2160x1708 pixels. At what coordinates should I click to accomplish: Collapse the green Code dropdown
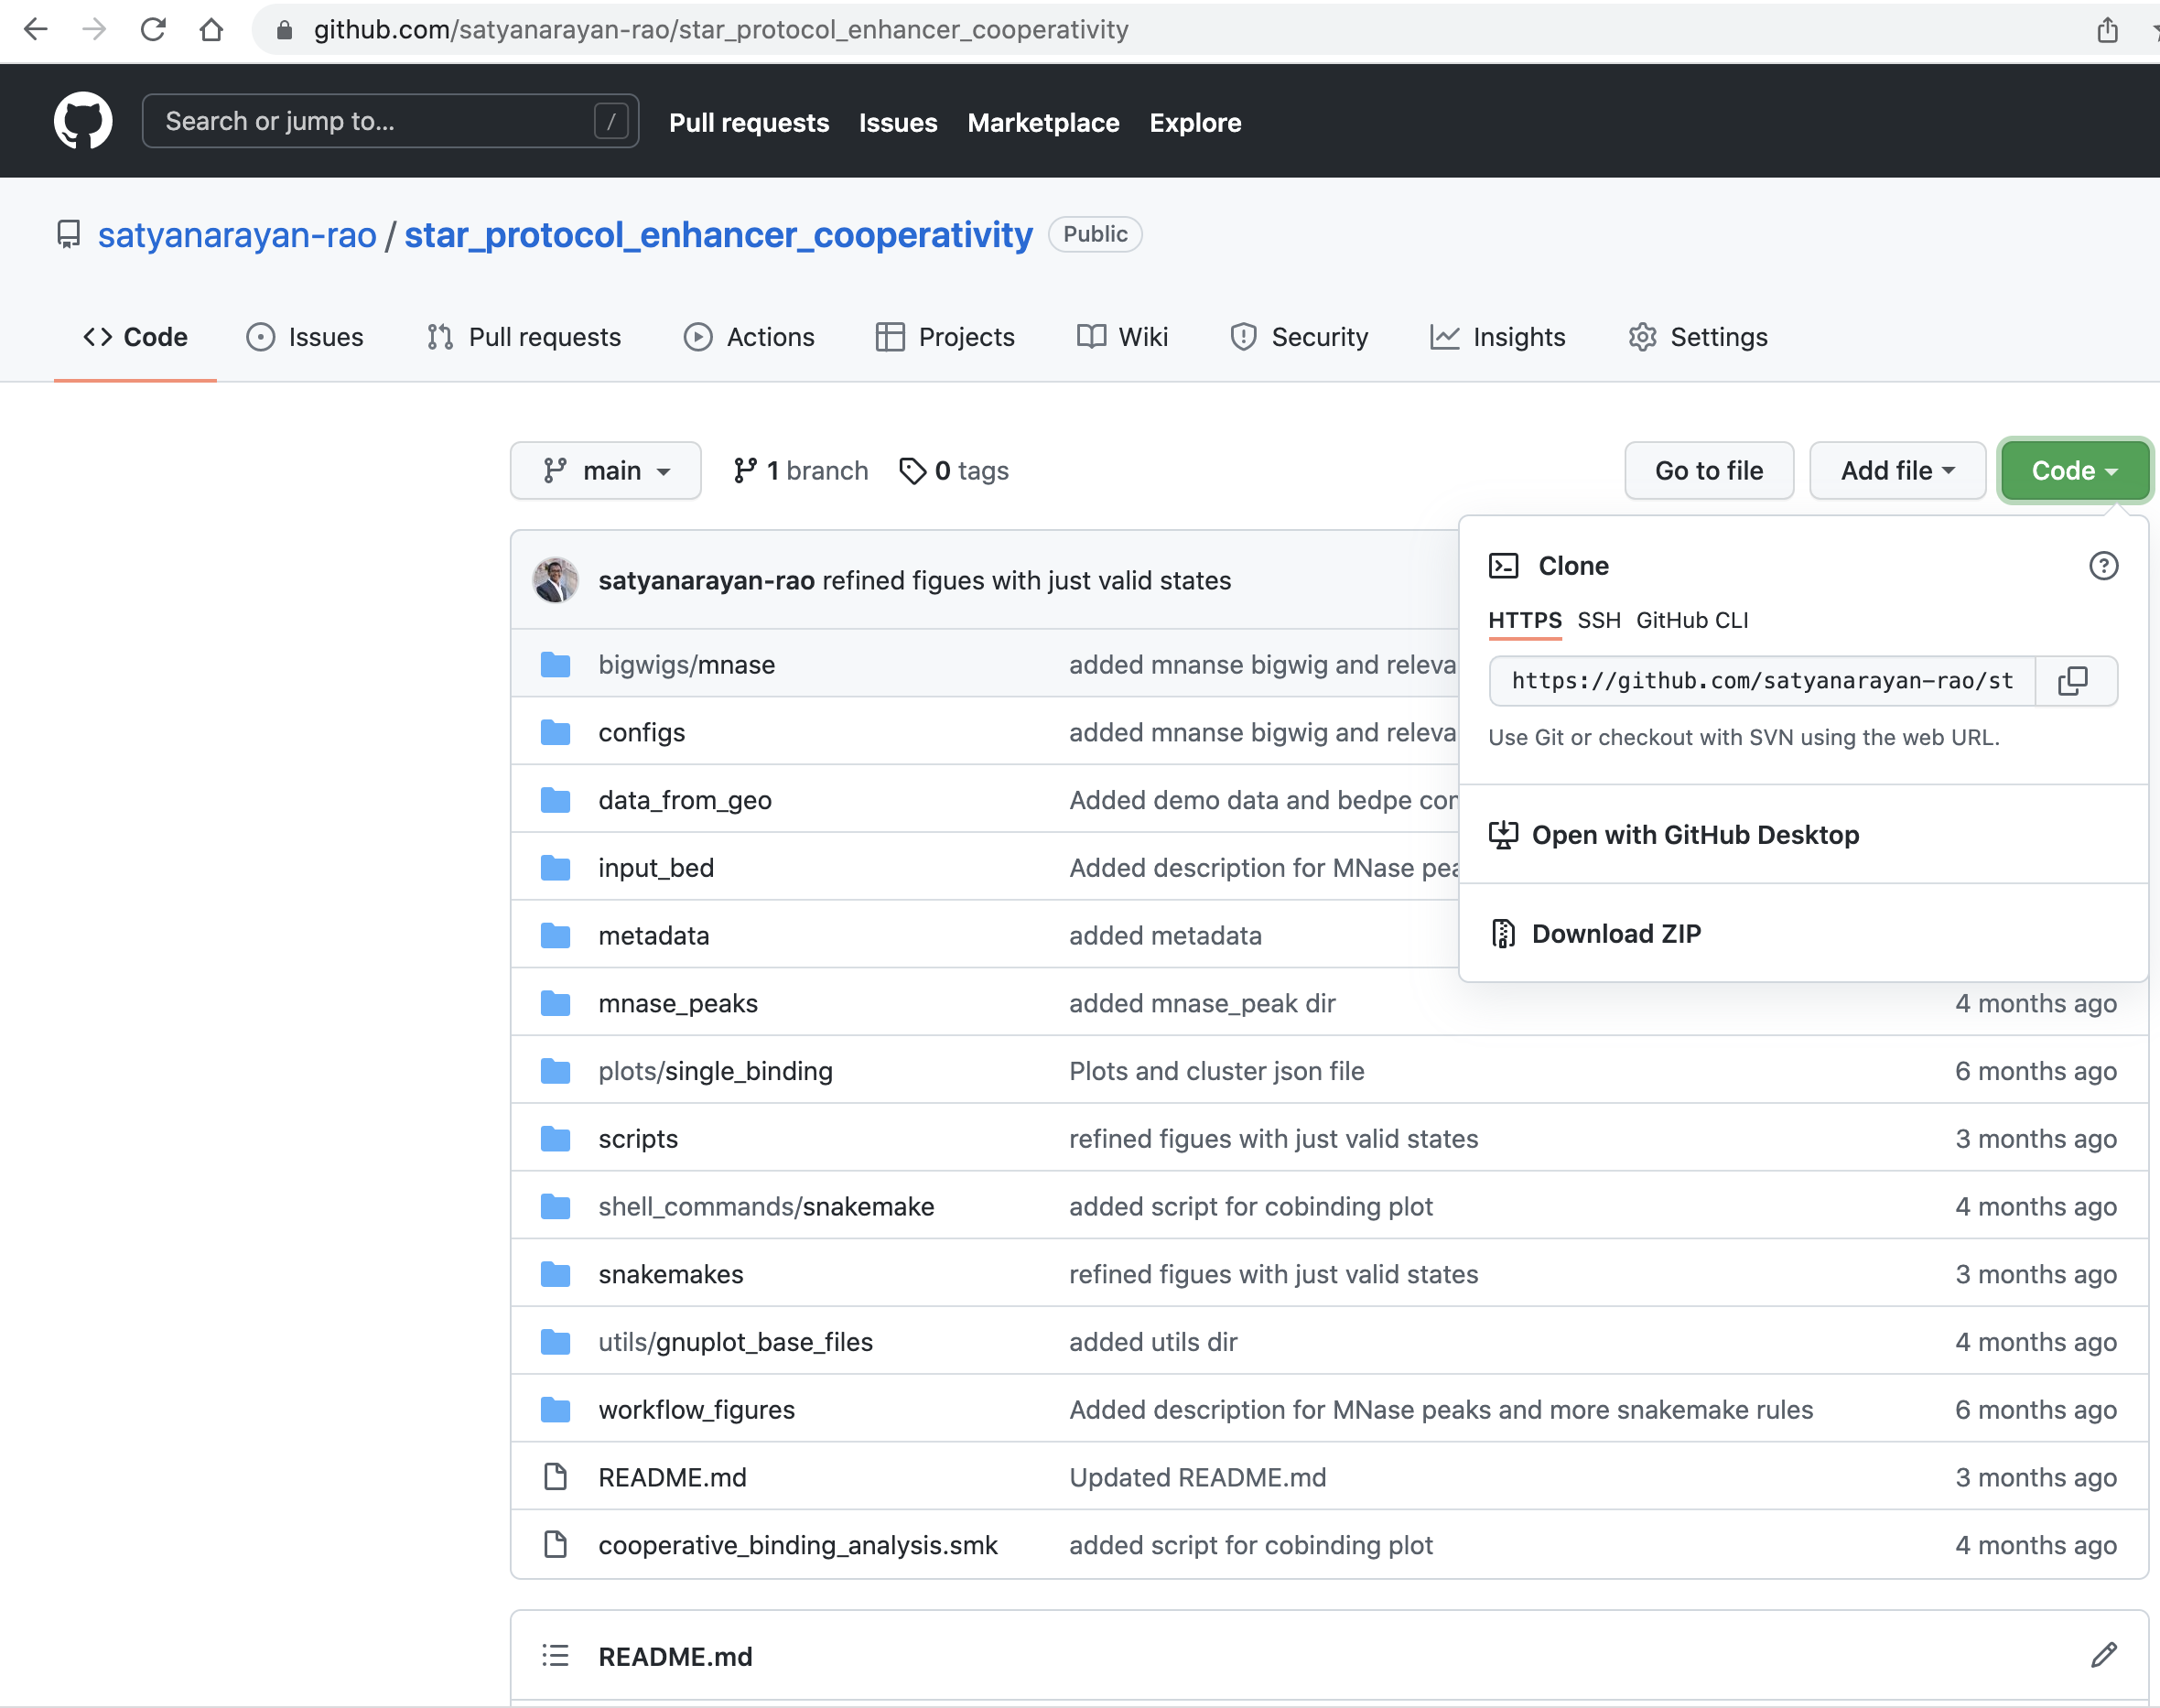[2074, 471]
